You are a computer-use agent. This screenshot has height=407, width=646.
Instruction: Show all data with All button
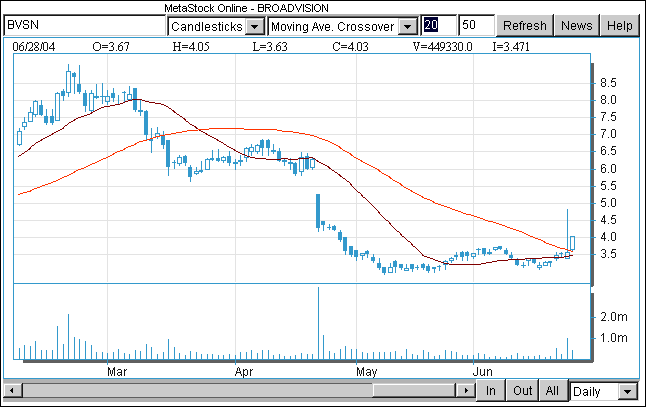[552, 390]
